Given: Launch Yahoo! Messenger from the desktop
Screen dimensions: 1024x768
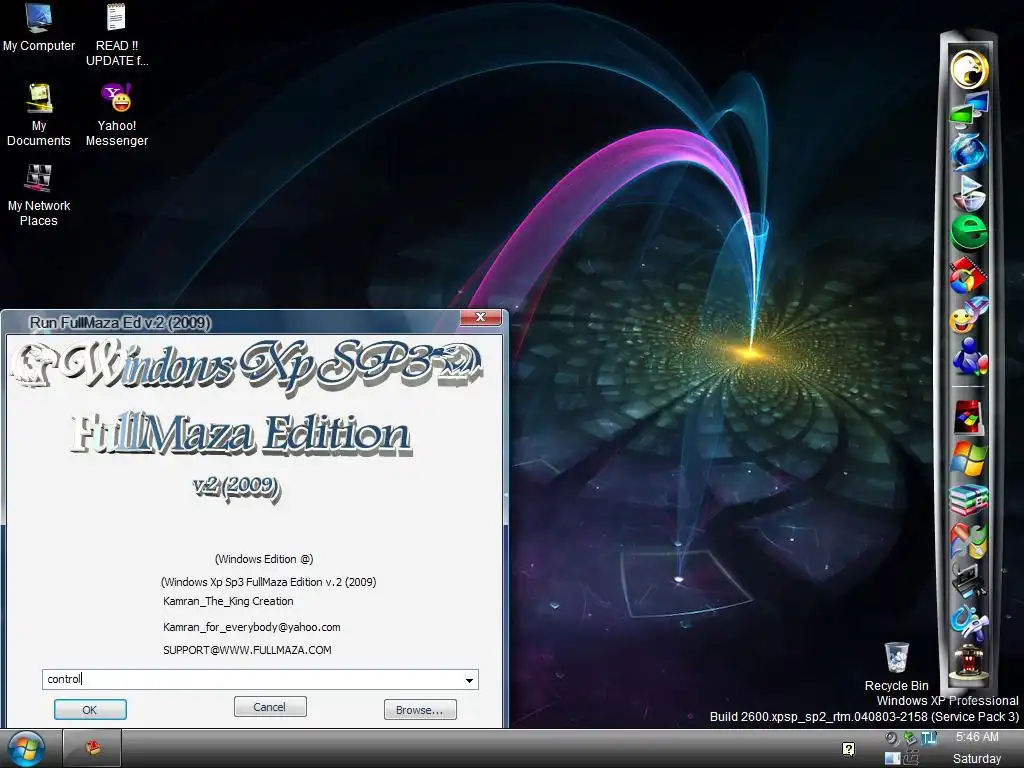Looking at the screenshot, I should [x=117, y=115].
